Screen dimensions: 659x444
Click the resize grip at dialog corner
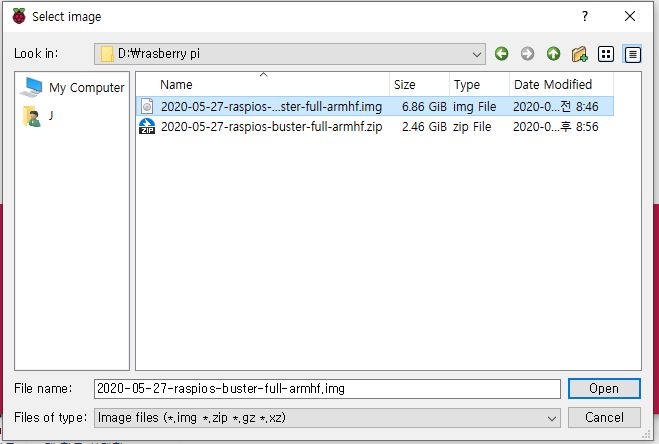coord(647,434)
